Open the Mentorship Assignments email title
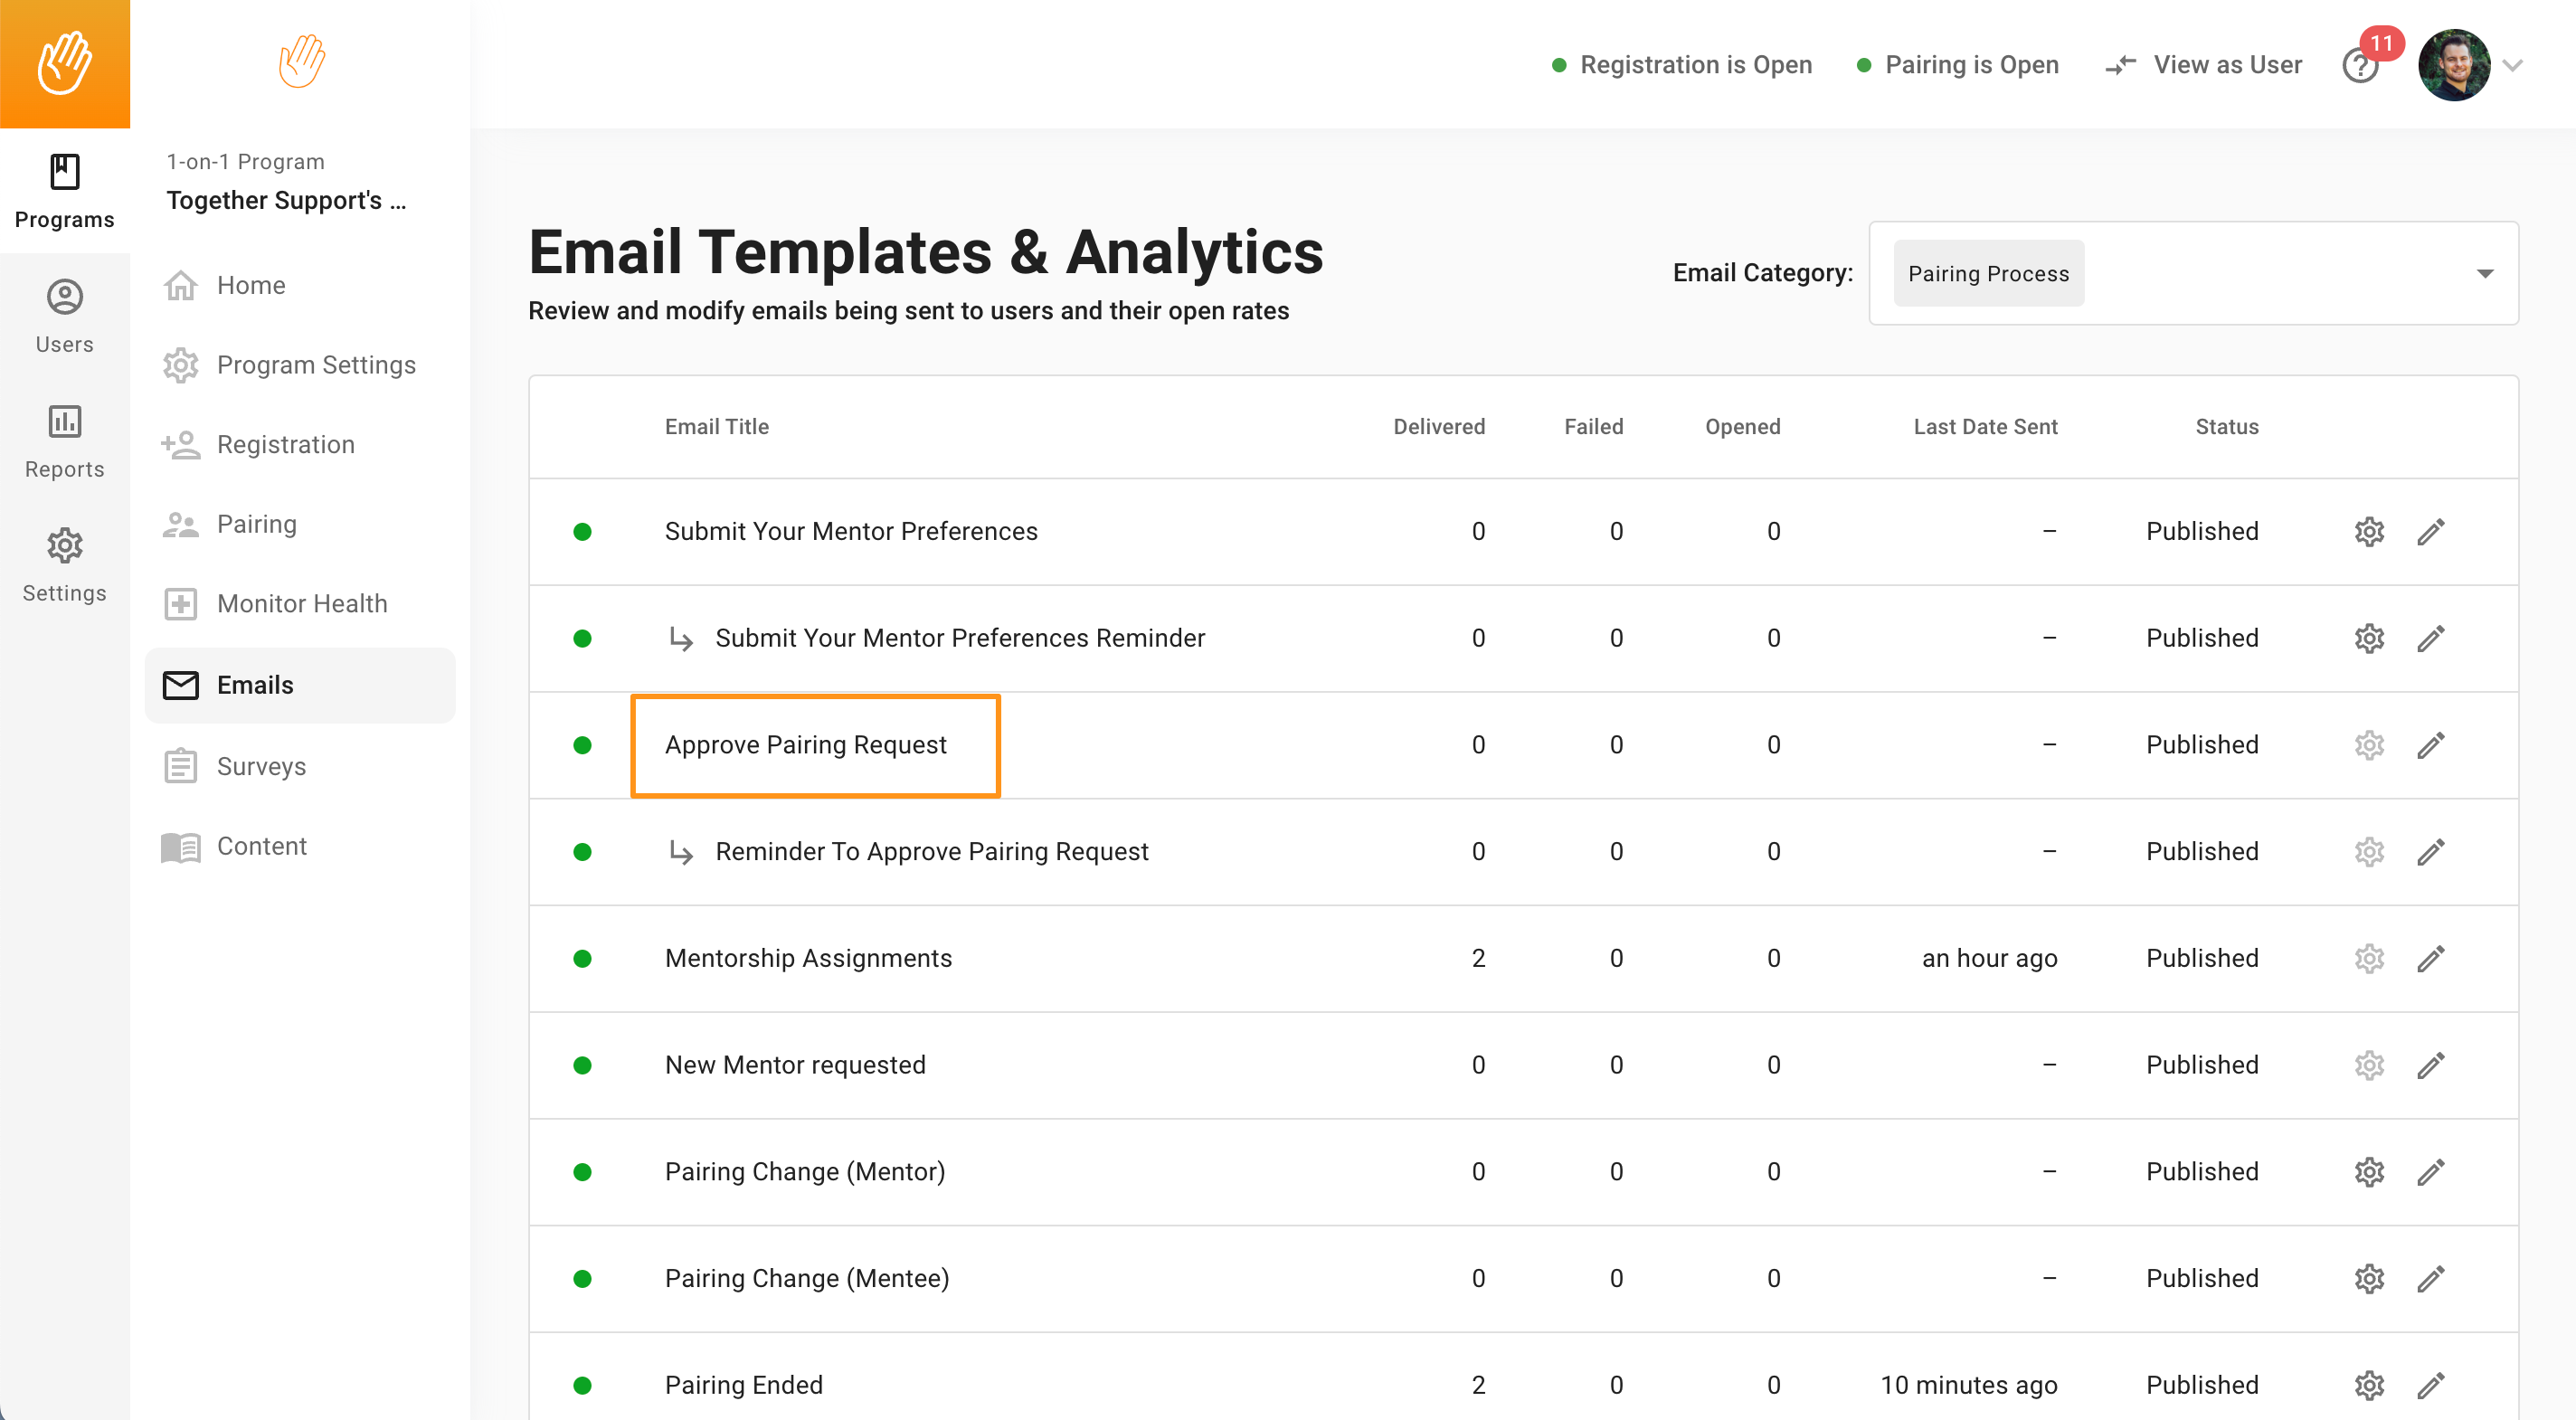This screenshot has width=2576, height=1420. tap(808, 959)
